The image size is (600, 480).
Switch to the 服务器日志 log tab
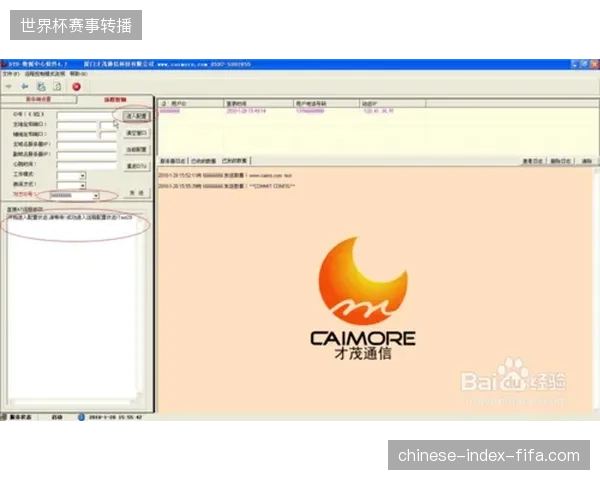point(173,161)
